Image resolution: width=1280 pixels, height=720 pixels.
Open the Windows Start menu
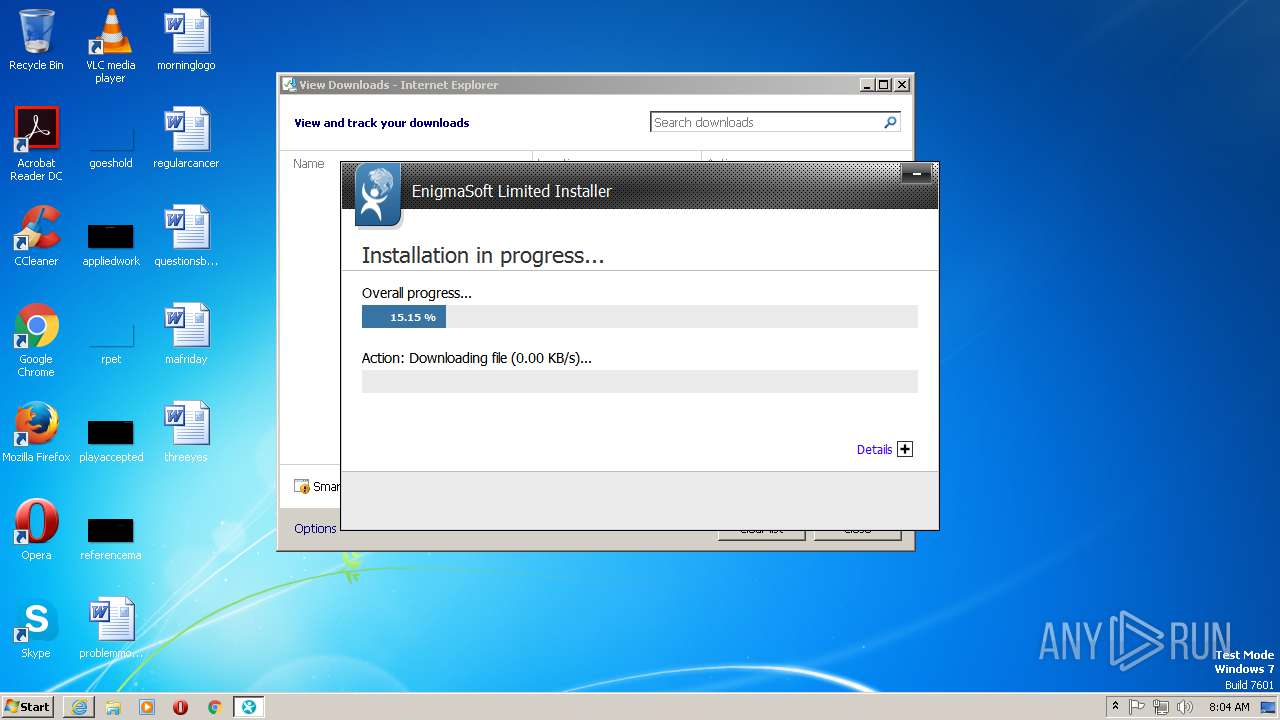pos(28,706)
